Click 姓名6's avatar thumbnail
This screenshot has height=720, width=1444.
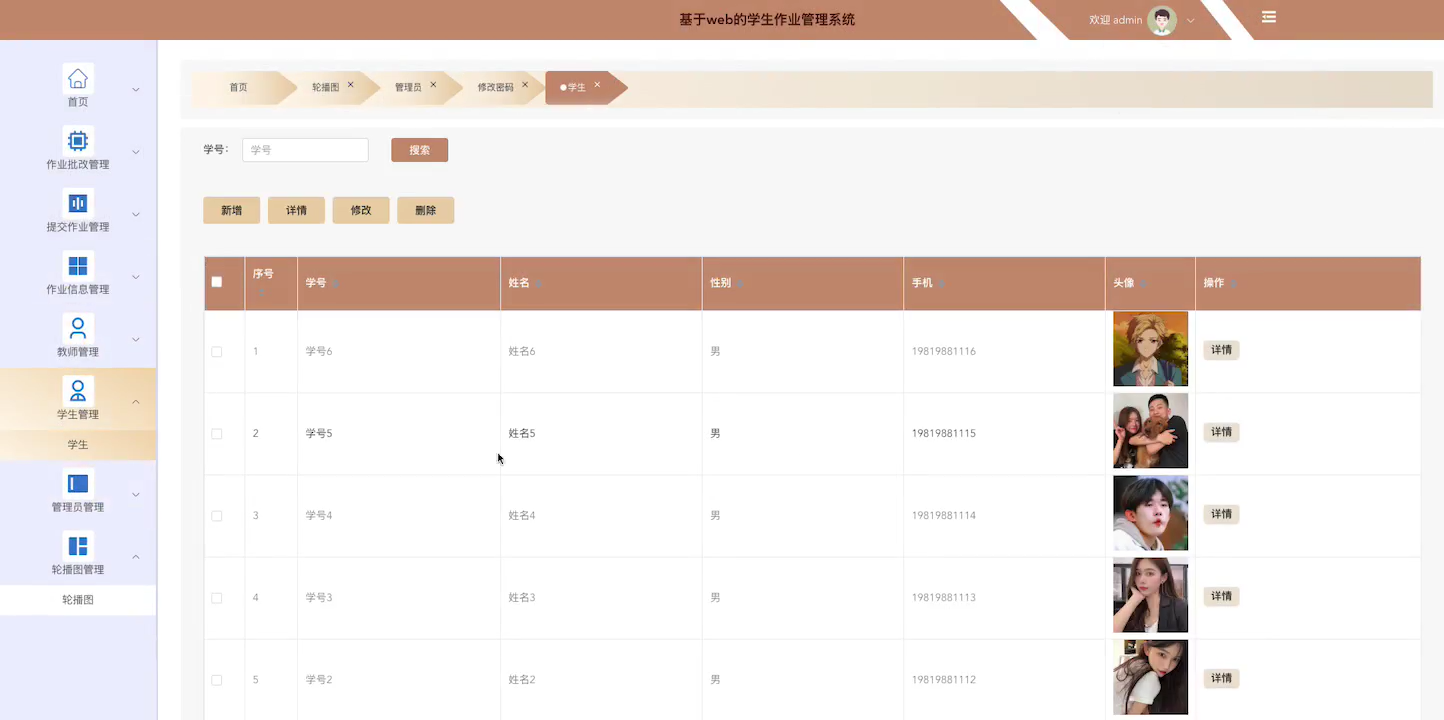coord(1150,349)
